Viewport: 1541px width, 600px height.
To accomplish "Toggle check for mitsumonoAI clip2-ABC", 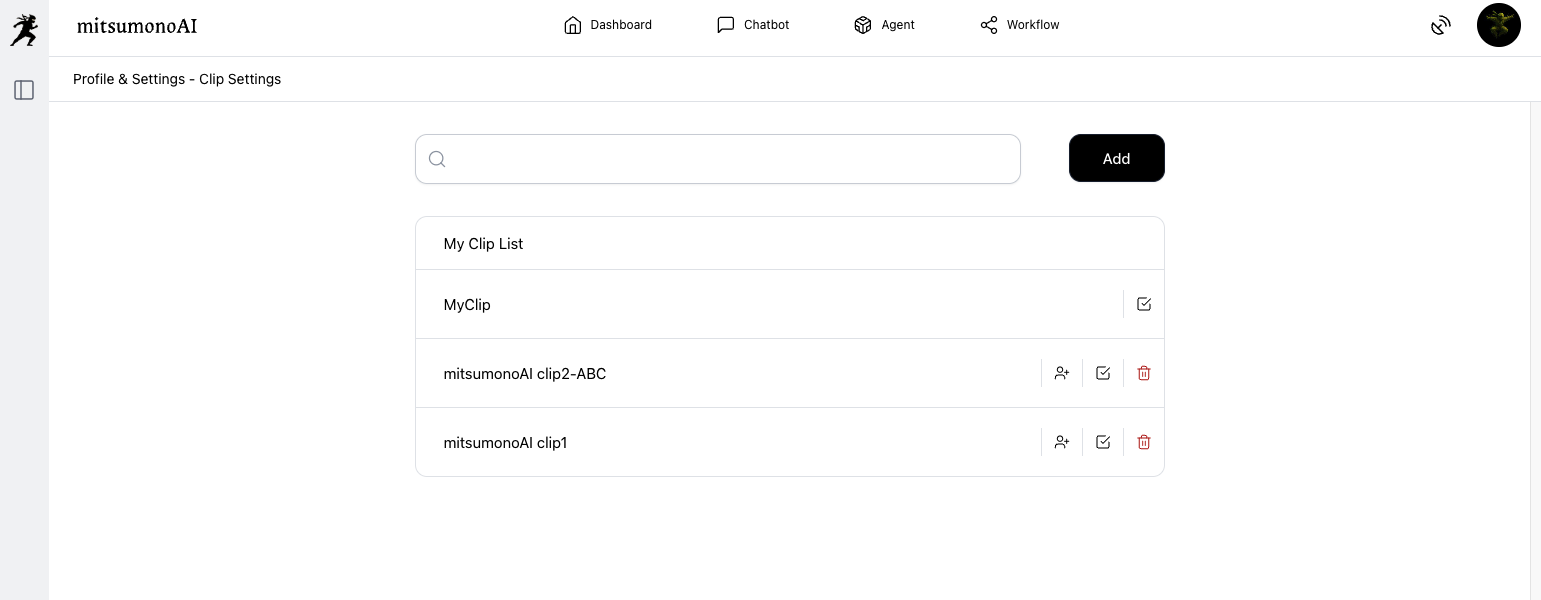I will (x=1103, y=373).
